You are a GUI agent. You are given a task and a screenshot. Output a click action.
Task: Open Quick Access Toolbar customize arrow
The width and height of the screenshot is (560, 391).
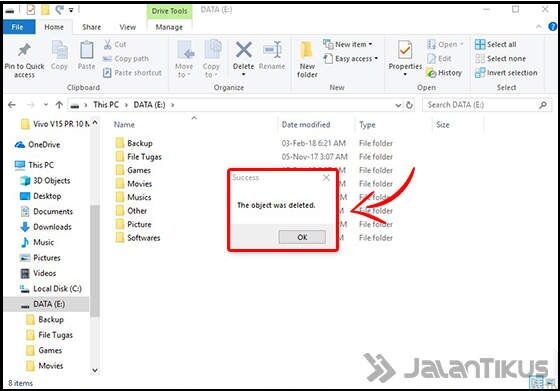(x=71, y=10)
